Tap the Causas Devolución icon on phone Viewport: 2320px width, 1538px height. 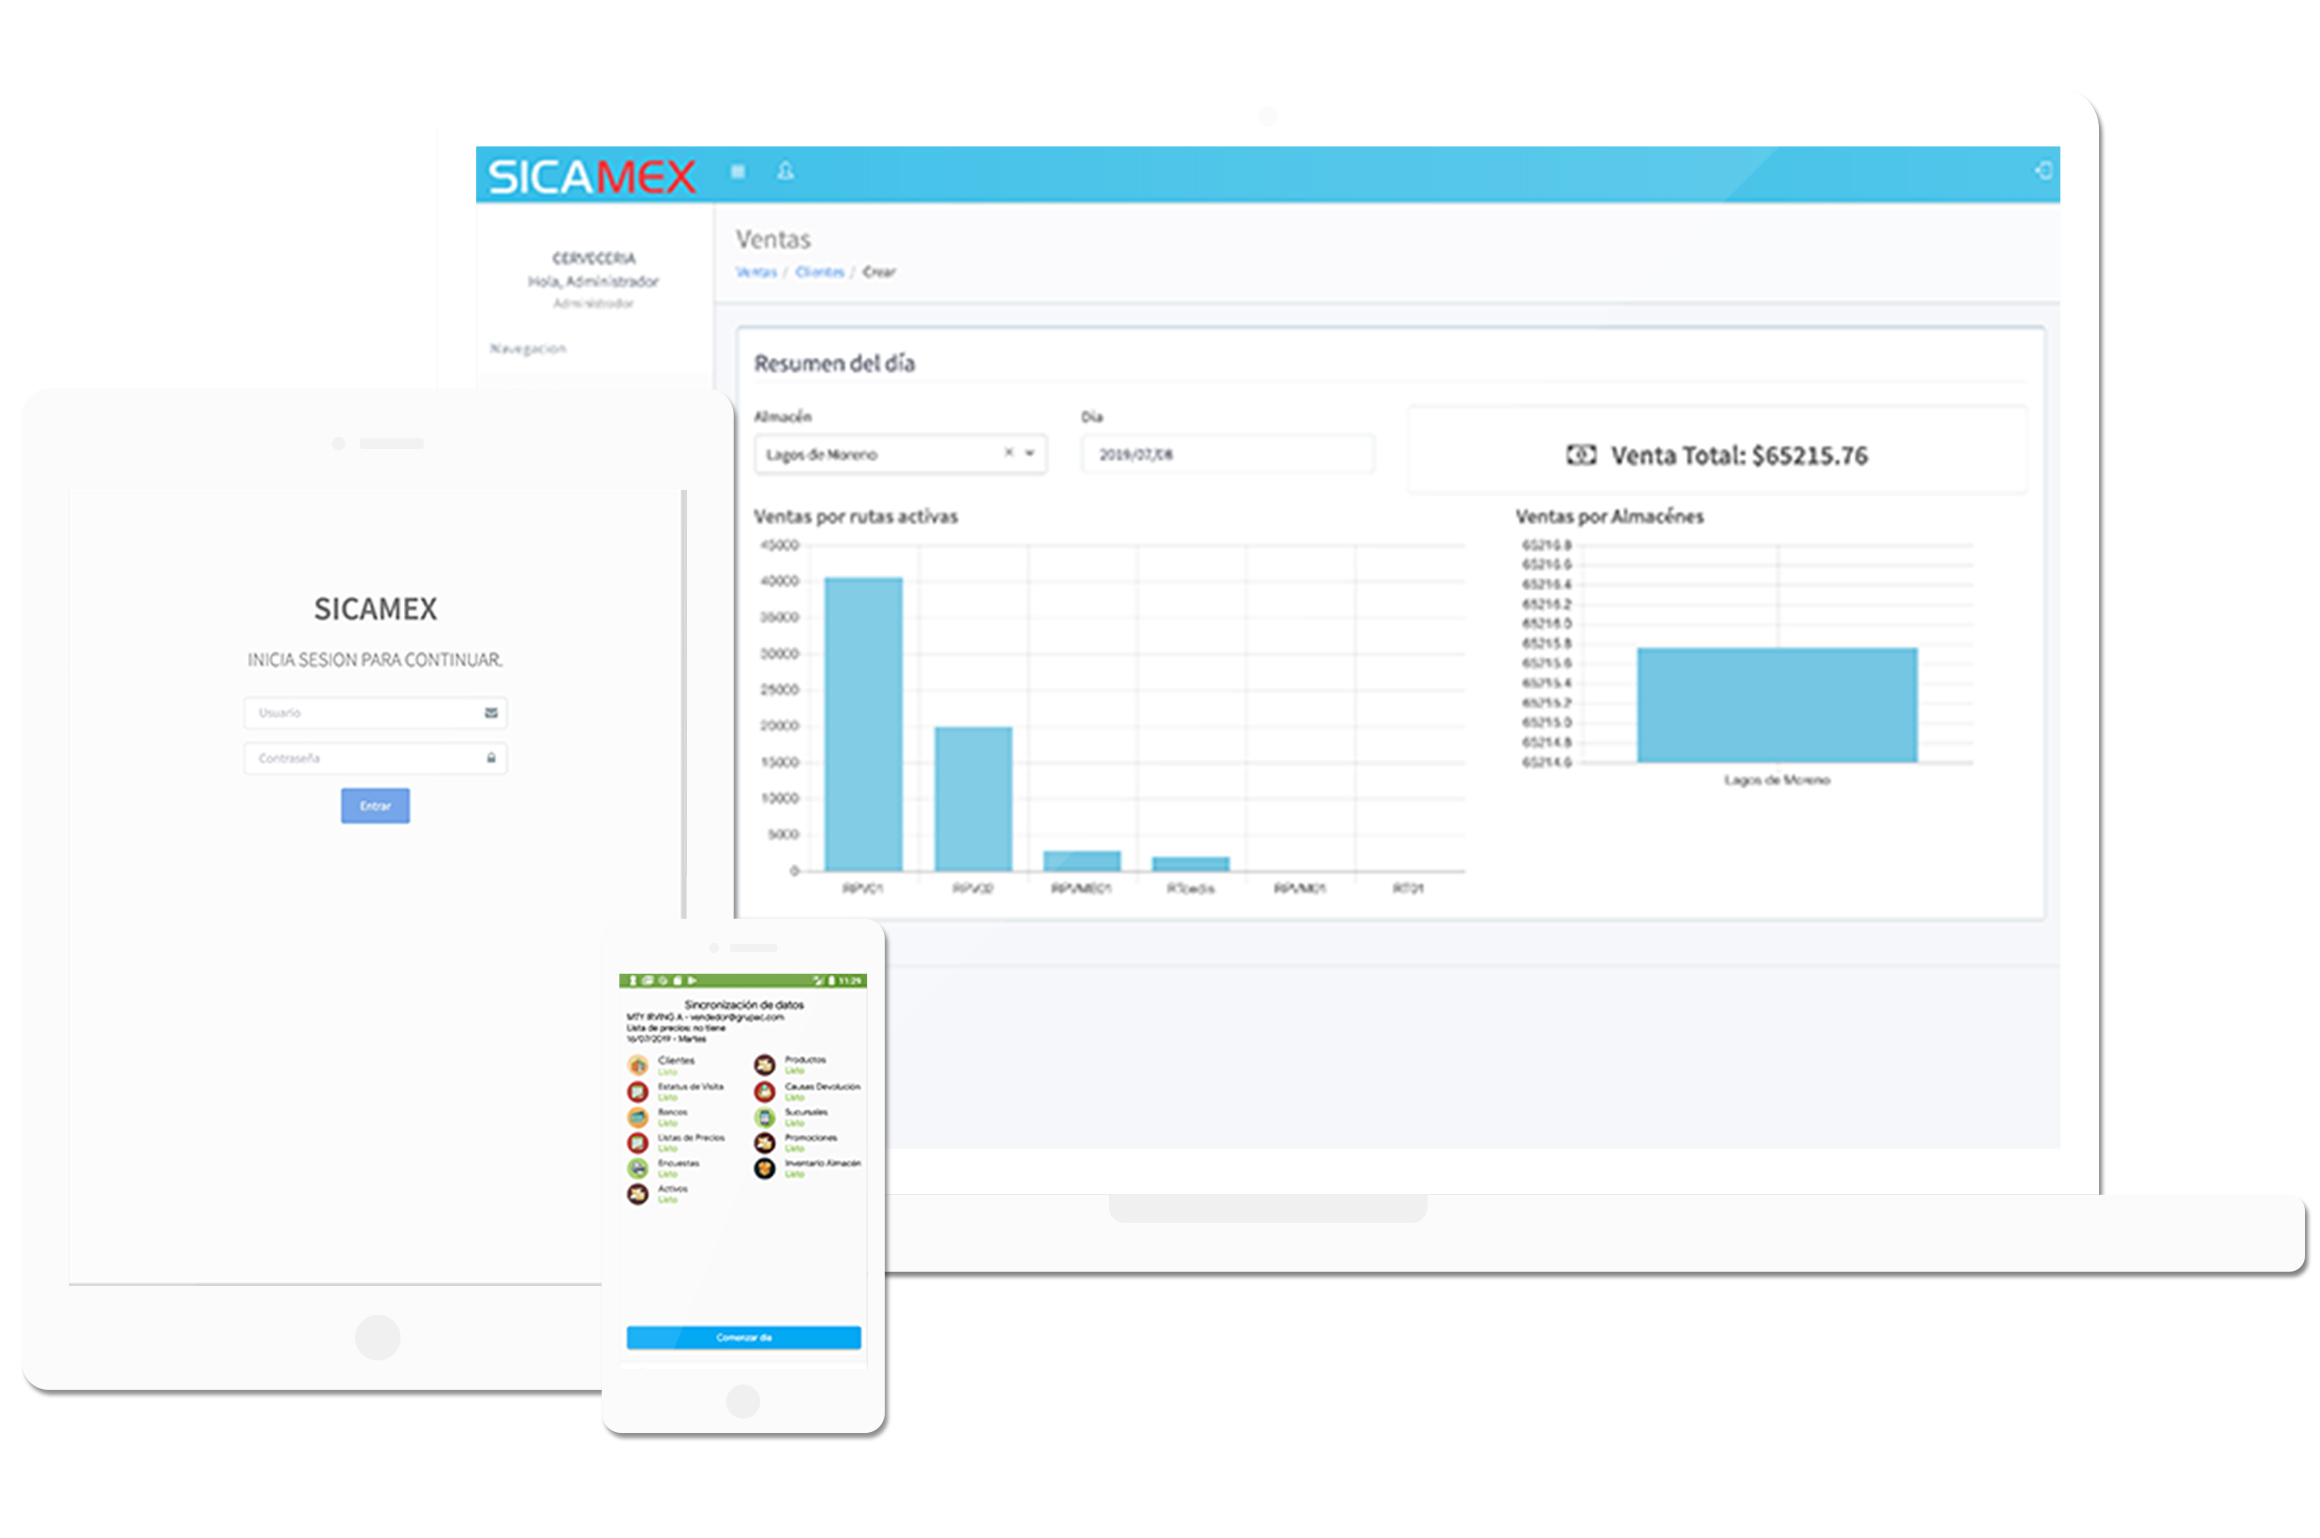pos(765,1091)
